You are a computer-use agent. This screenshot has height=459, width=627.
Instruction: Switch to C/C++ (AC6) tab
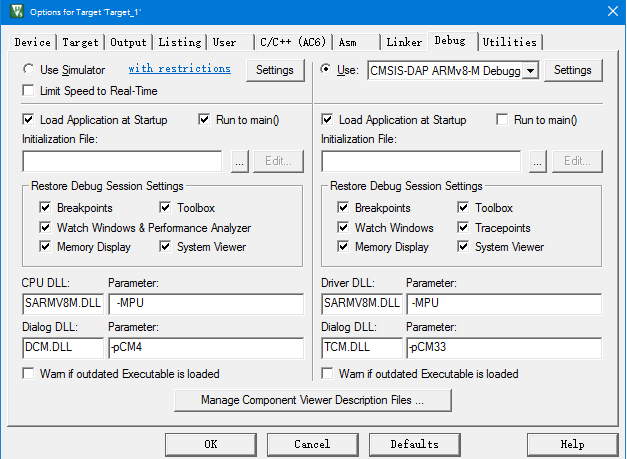point(293,42)
